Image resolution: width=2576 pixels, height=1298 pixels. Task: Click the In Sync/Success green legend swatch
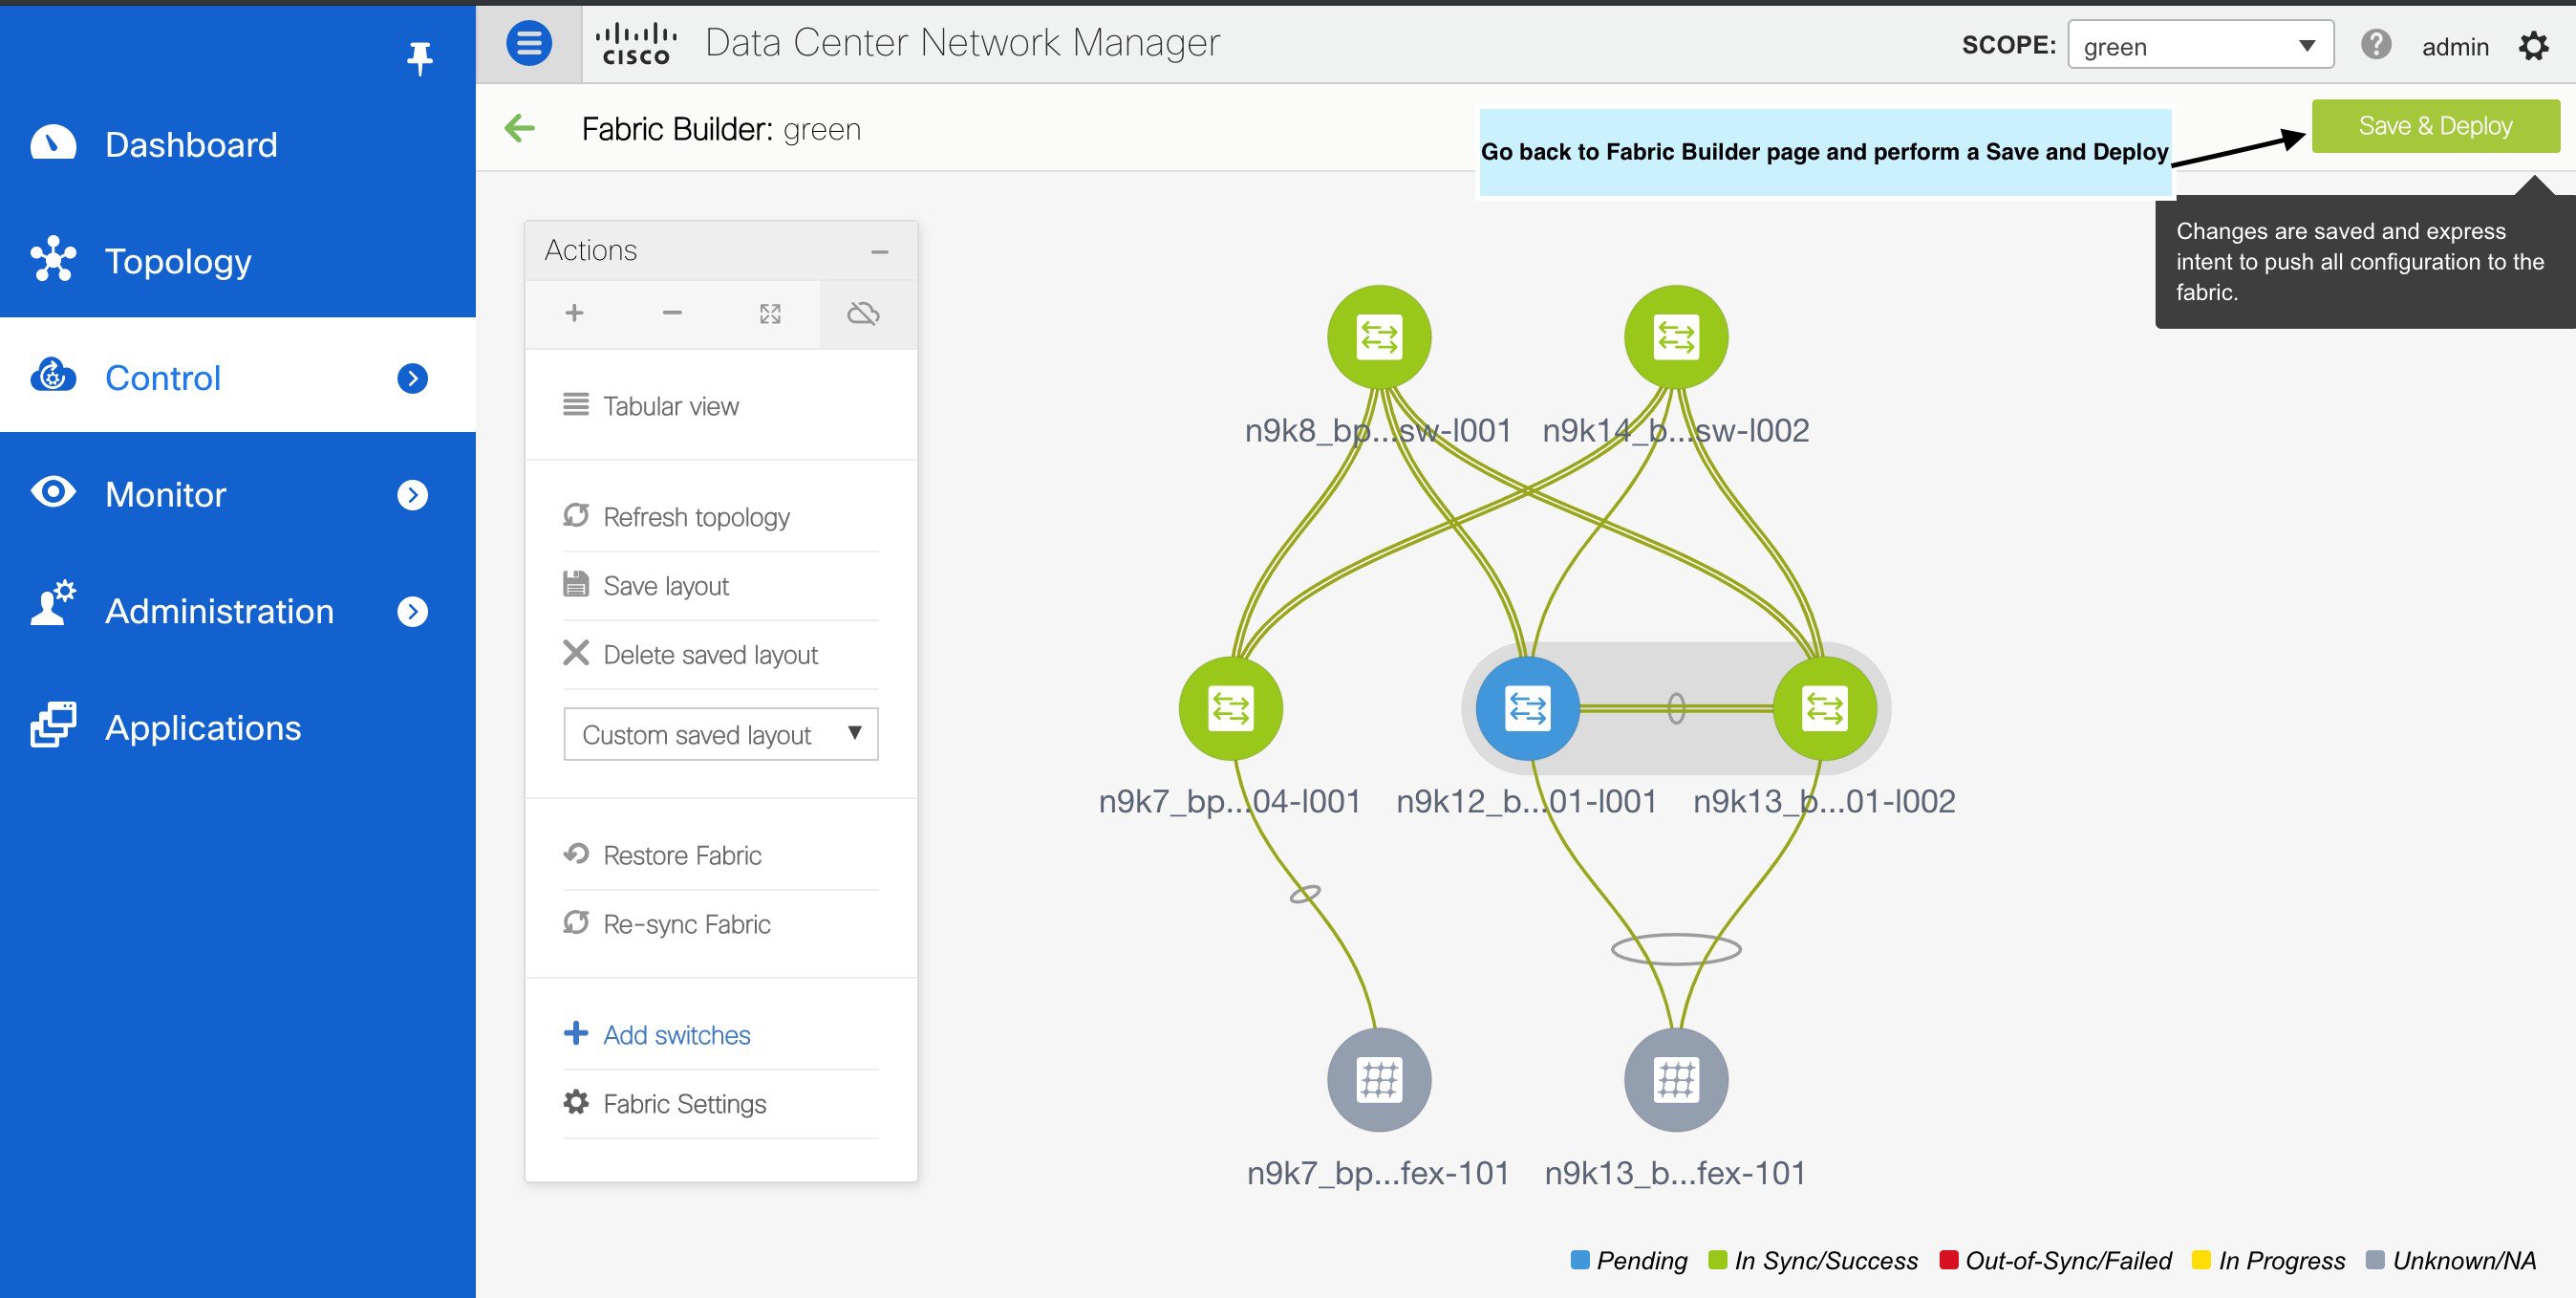pyautogui.click(x=1718, y=1259)
